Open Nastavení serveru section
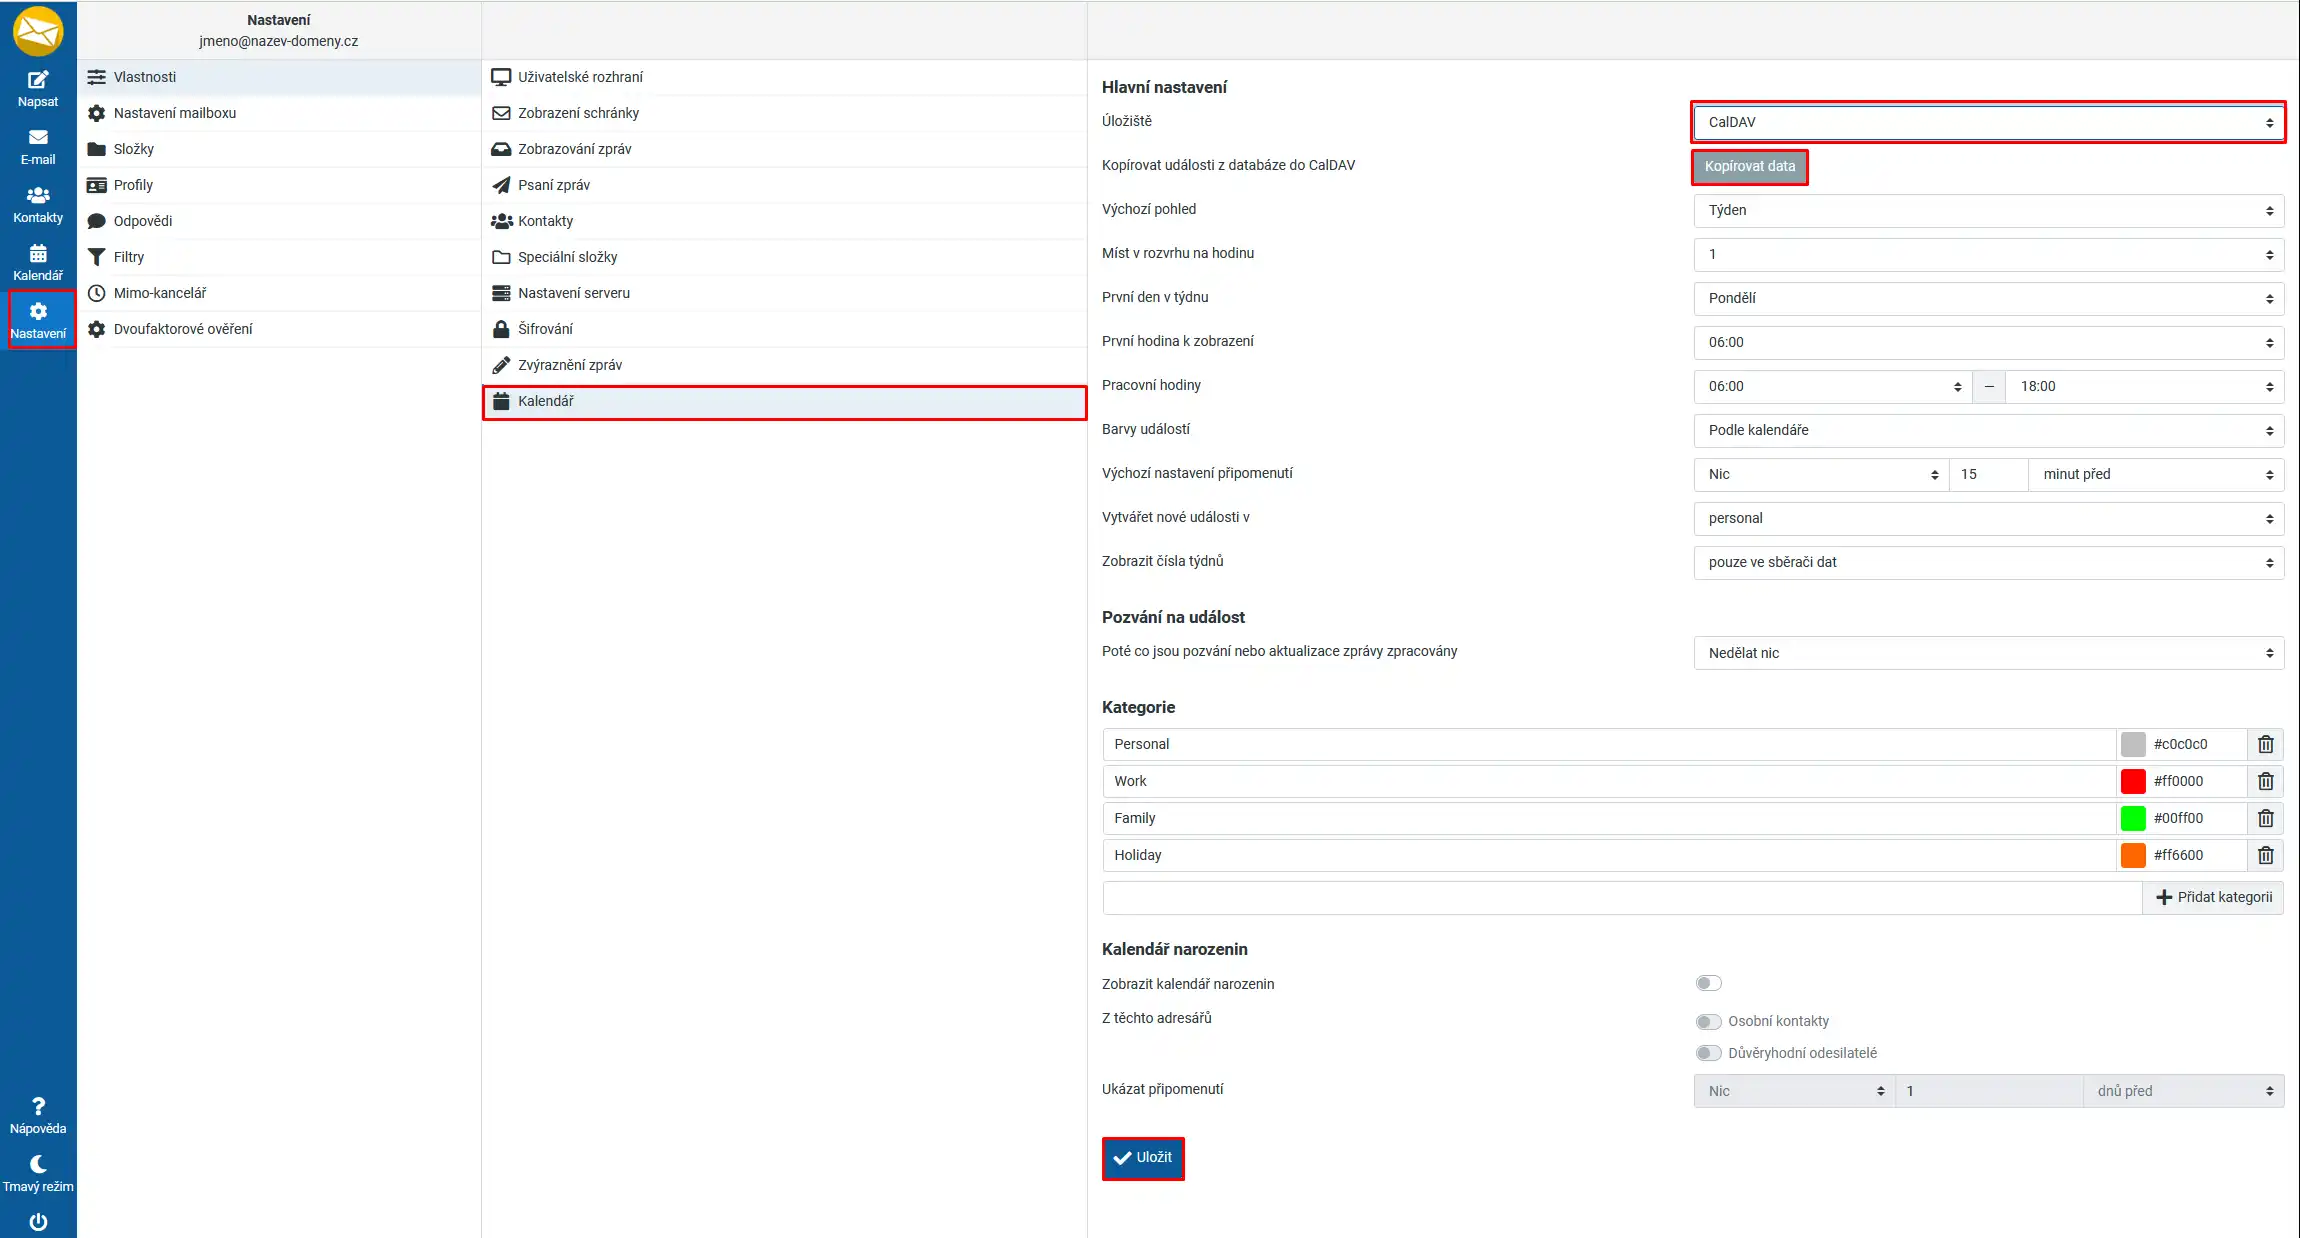 pyautogui.click(x=784, y=293)
